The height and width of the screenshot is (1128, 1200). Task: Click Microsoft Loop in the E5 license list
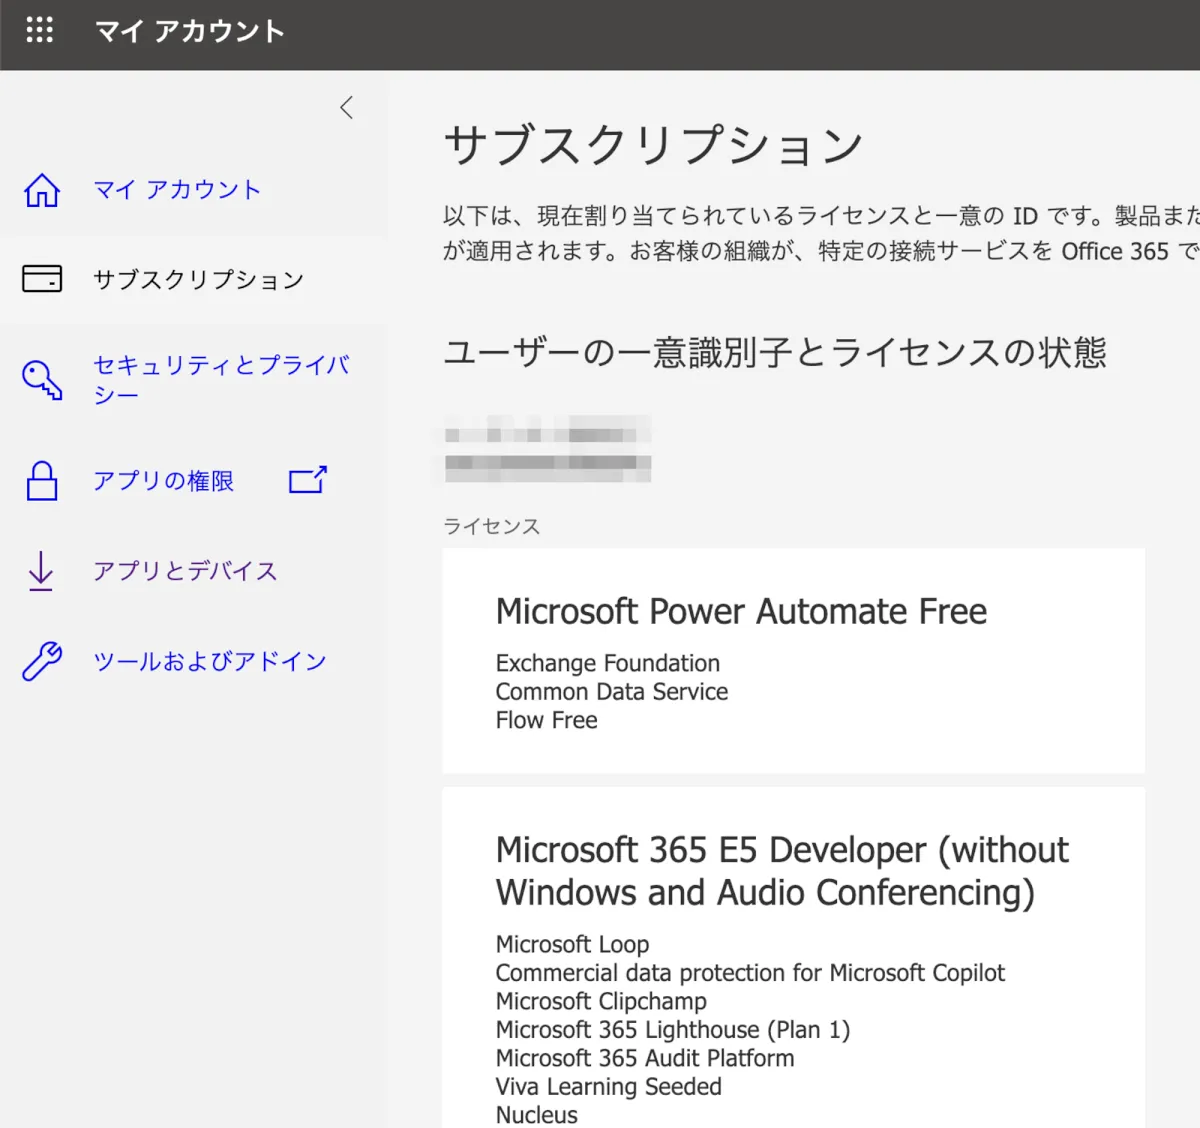pos(572,944)
